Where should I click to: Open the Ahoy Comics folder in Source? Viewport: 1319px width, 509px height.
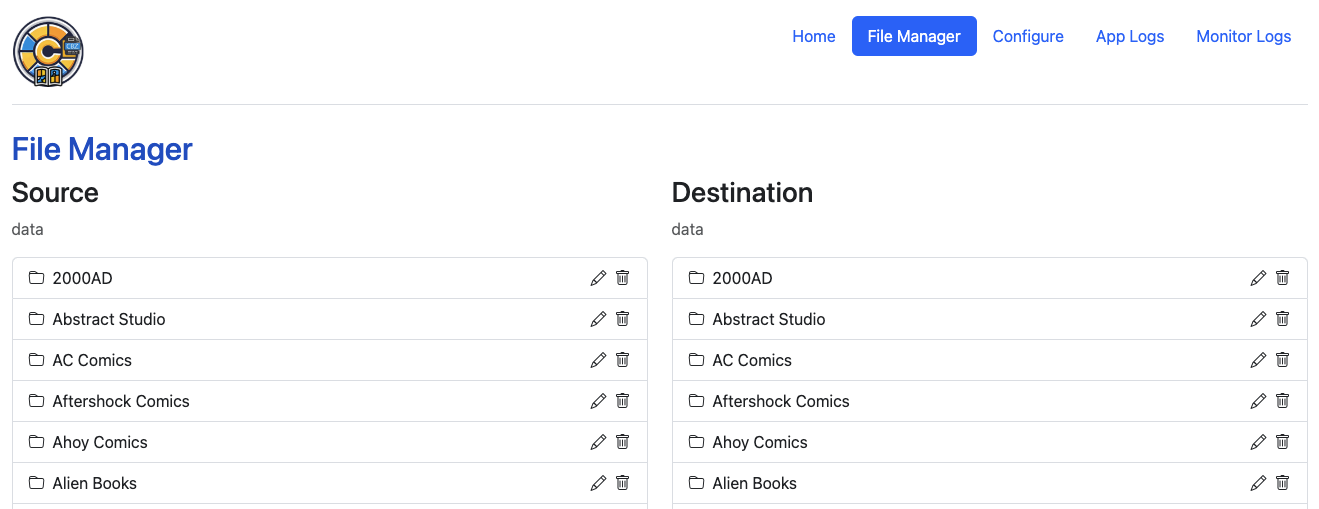coord(99,442)
